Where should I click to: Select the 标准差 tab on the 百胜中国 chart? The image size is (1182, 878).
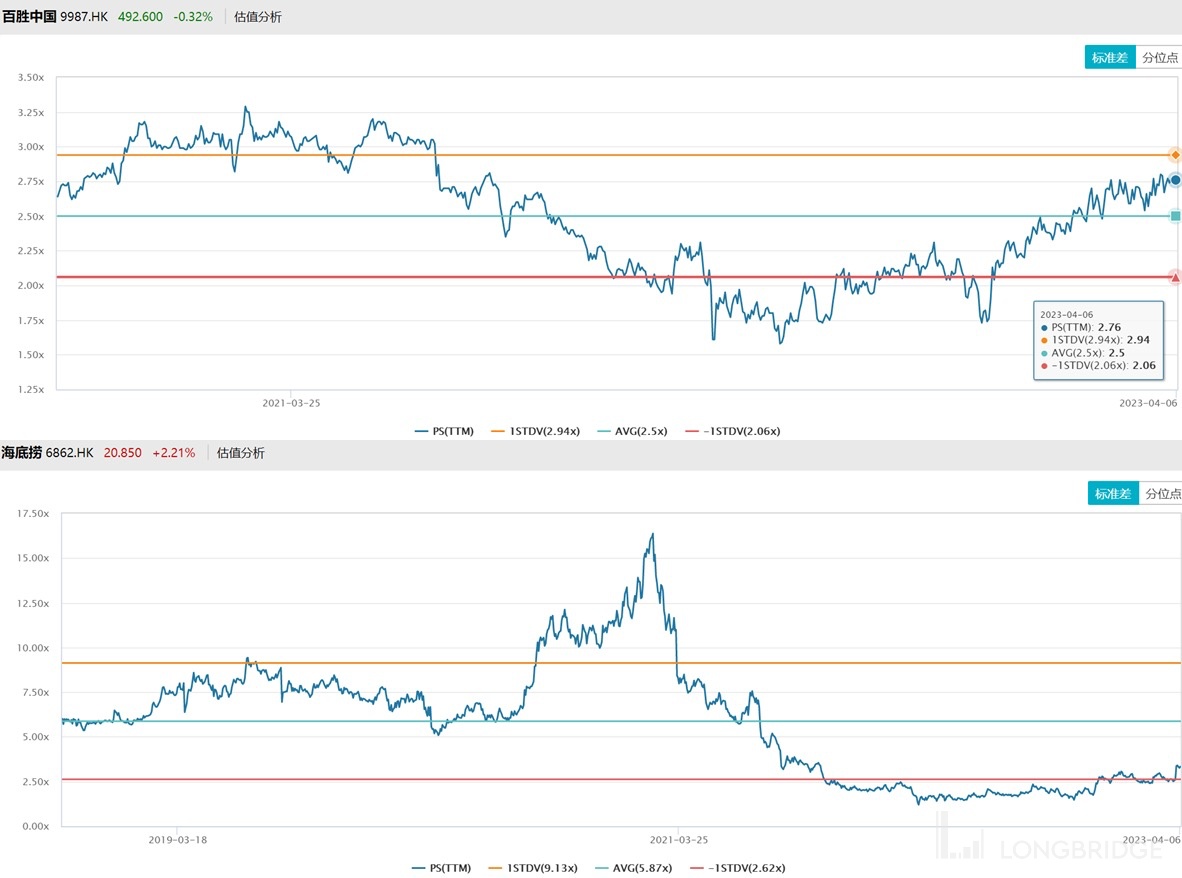coord(1110,58)
